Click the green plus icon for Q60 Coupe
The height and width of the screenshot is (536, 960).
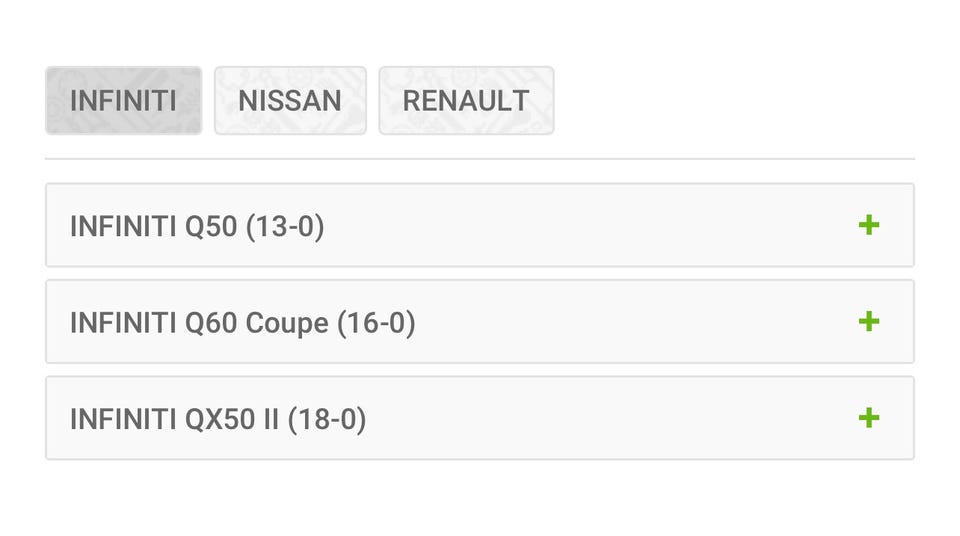click(868, 321)
